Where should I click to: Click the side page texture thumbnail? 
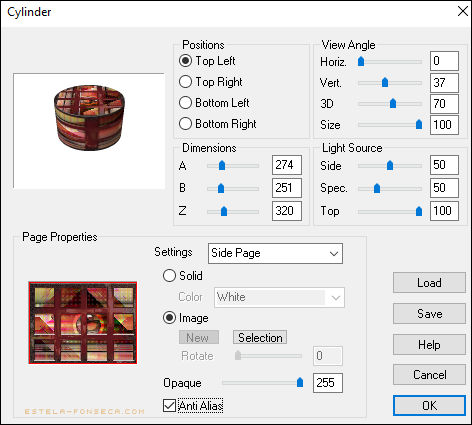tap(83, 323)
